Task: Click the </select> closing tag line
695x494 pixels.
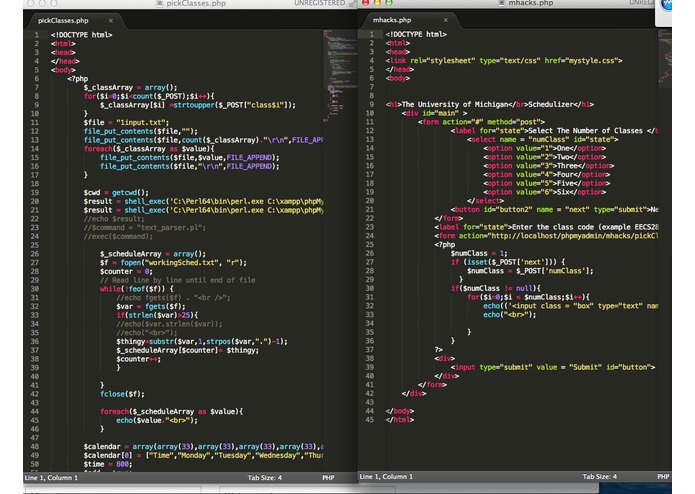Action: click(485, 201)
